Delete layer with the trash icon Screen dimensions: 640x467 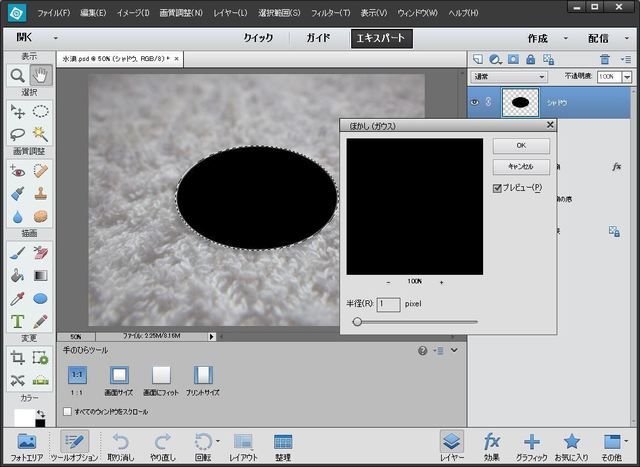pos(604,59)
